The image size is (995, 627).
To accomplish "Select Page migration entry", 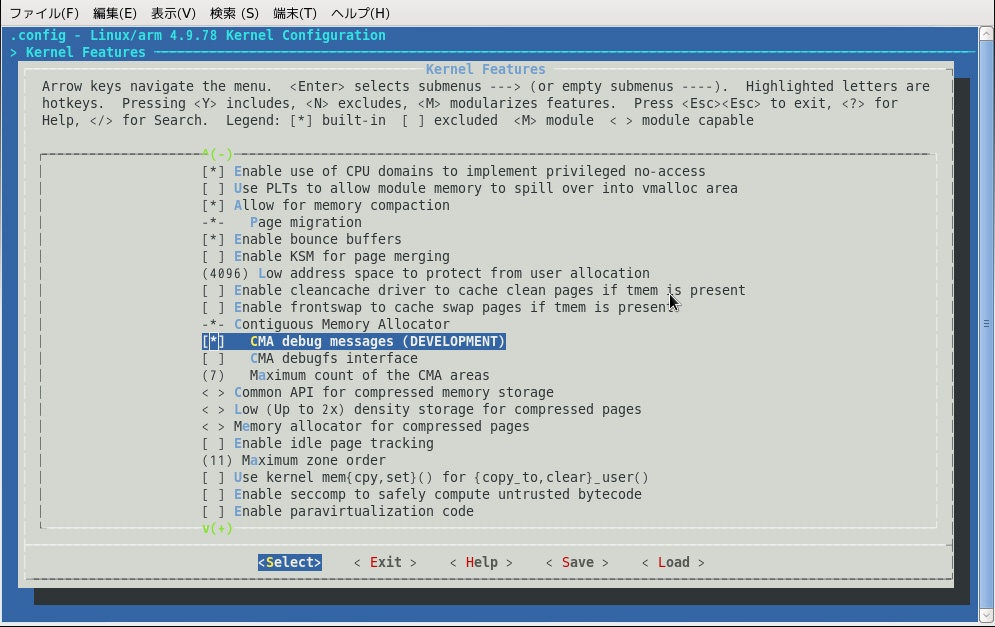I will pos(282,223).
